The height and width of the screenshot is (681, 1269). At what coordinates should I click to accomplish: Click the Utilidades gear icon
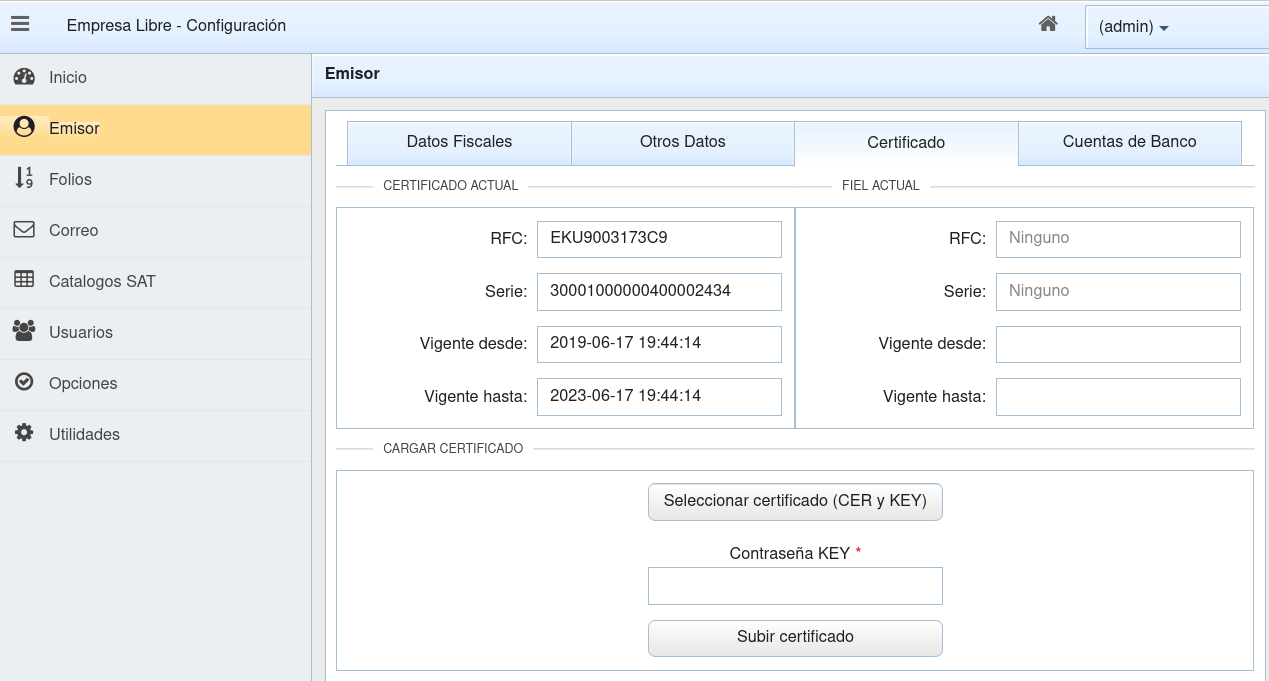[x=24, y=434]
